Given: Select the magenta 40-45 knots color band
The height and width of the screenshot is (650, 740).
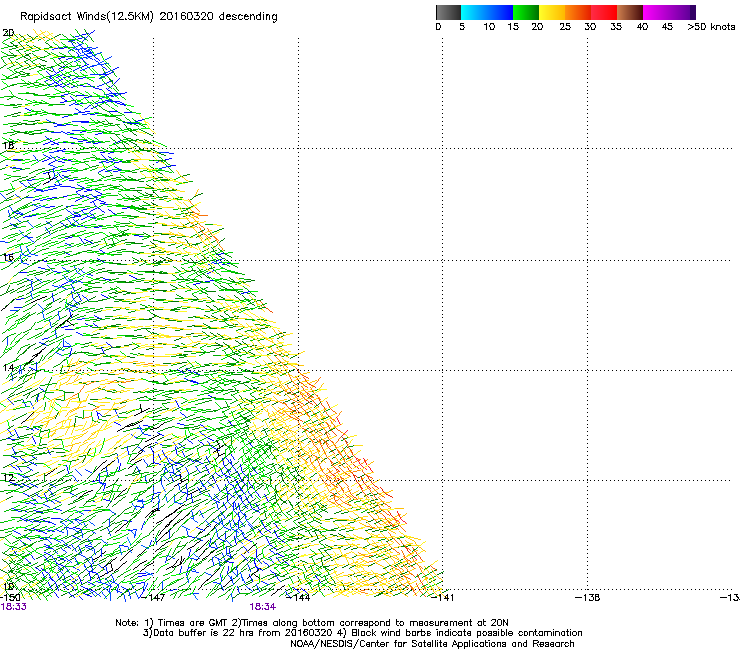Looking at the screenshot, I should [655, 12].
